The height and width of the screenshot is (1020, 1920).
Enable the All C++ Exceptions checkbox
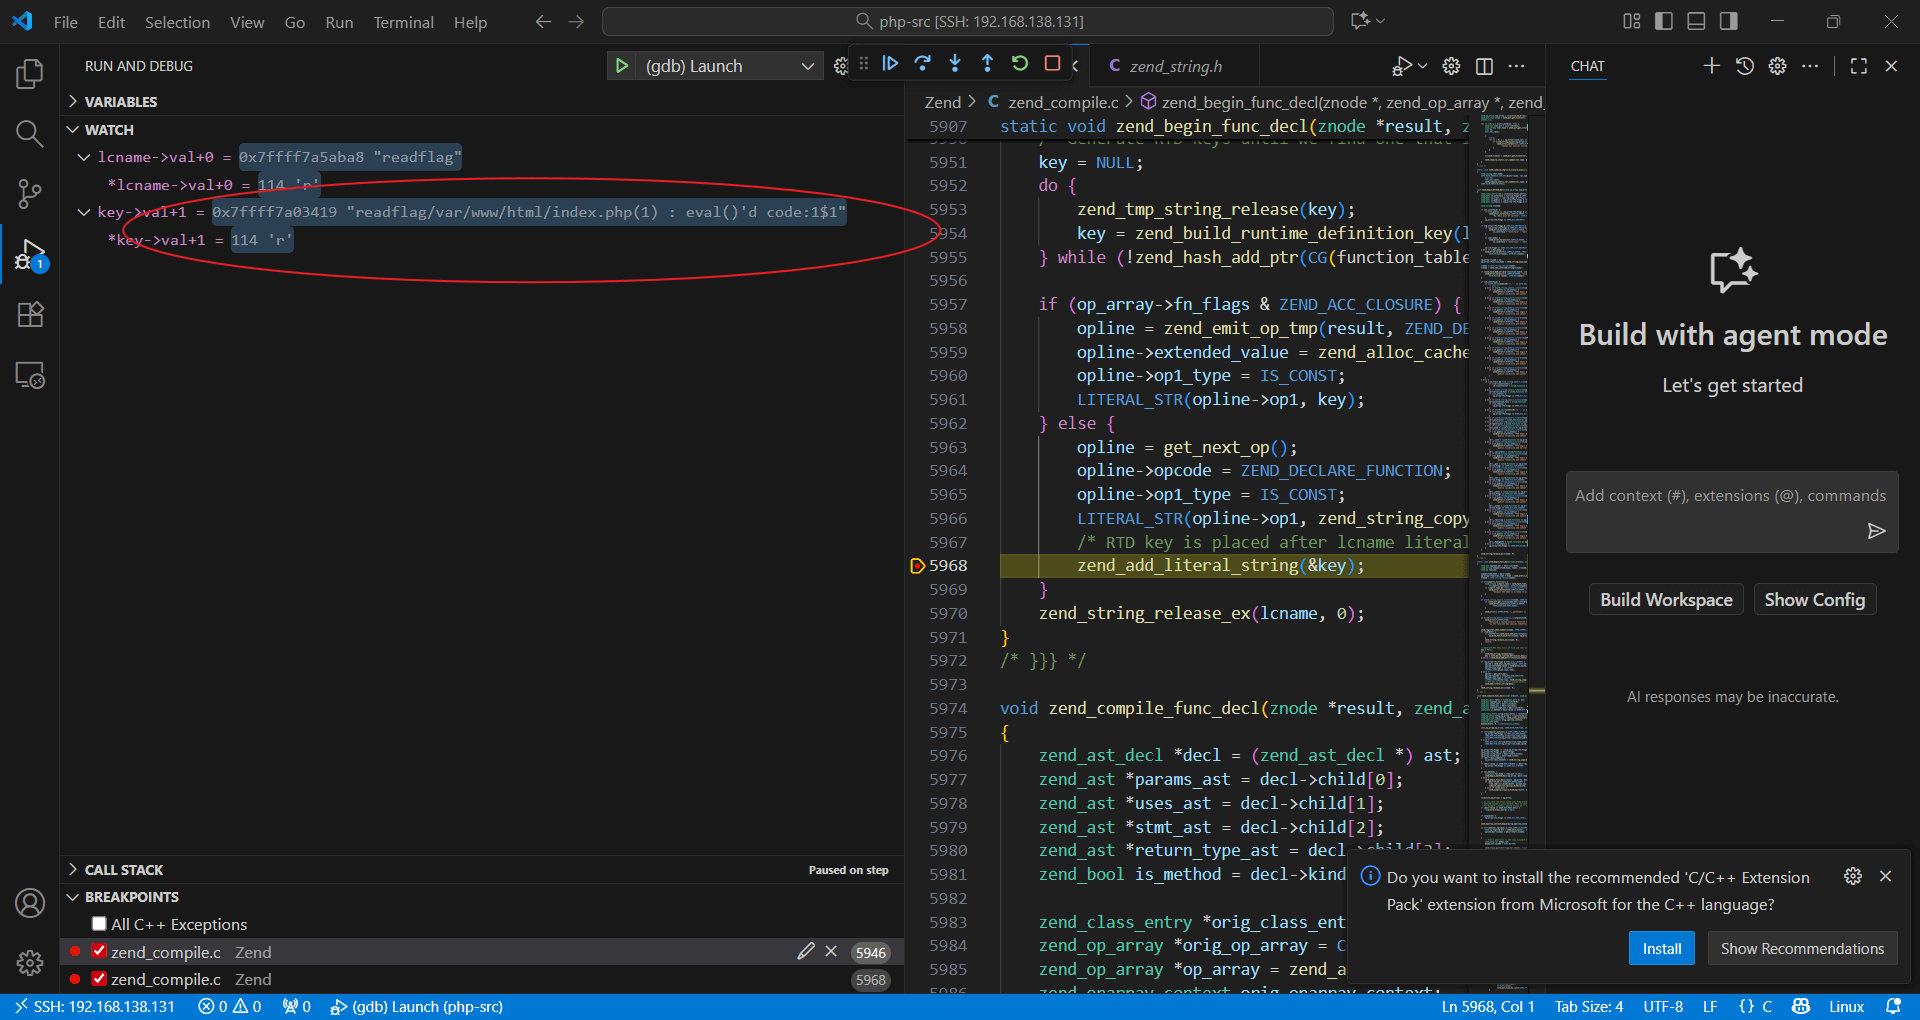coord(99,924)
